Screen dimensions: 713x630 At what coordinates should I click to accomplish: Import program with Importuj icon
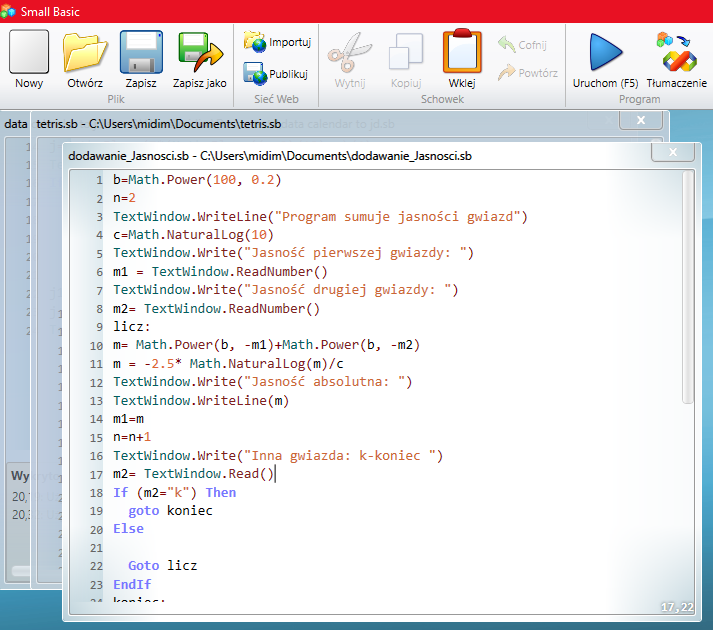277,42
